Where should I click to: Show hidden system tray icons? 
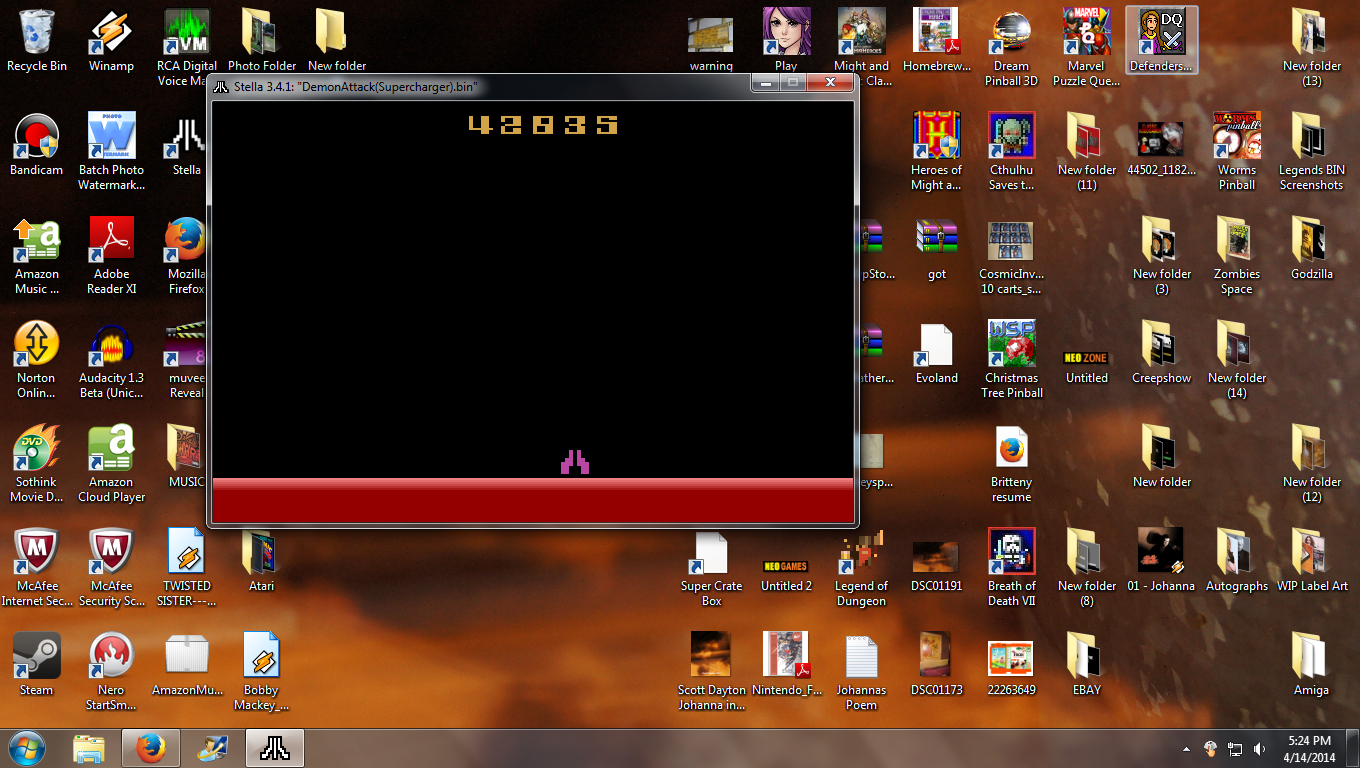click(1186, 748)
